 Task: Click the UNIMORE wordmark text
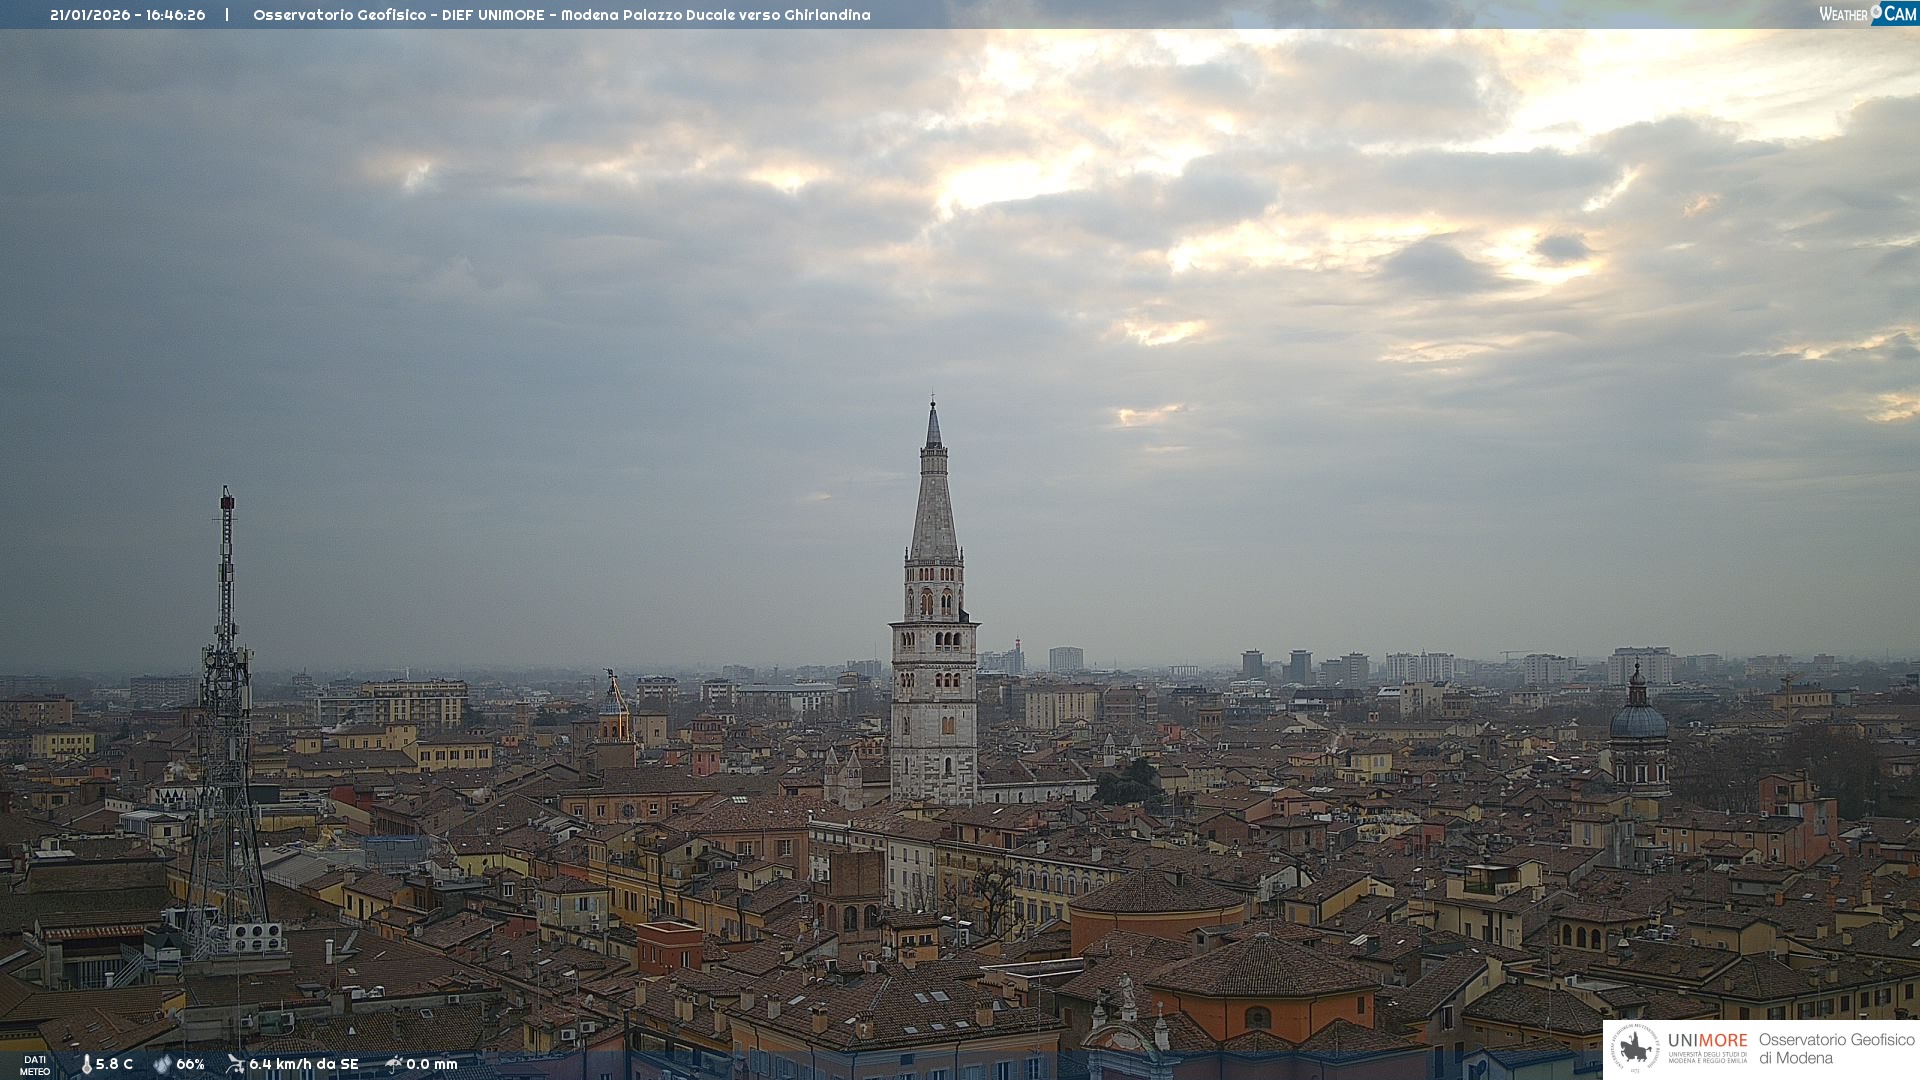1707,1041
